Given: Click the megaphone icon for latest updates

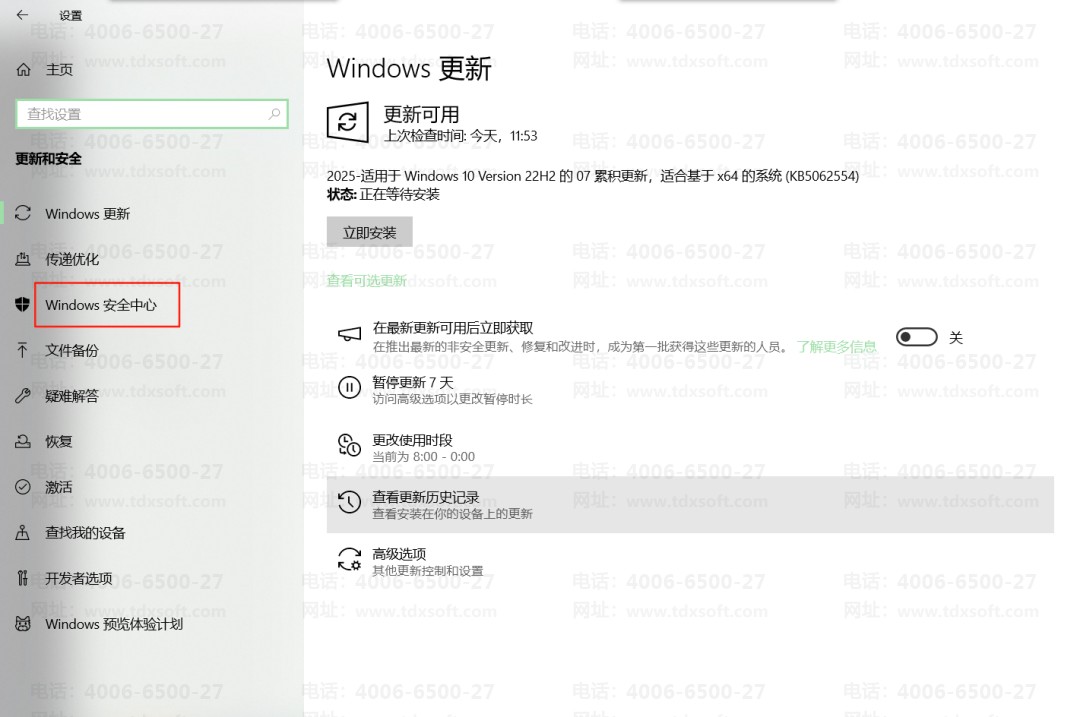Looking at the screenshot, I should tap(349, 334).
